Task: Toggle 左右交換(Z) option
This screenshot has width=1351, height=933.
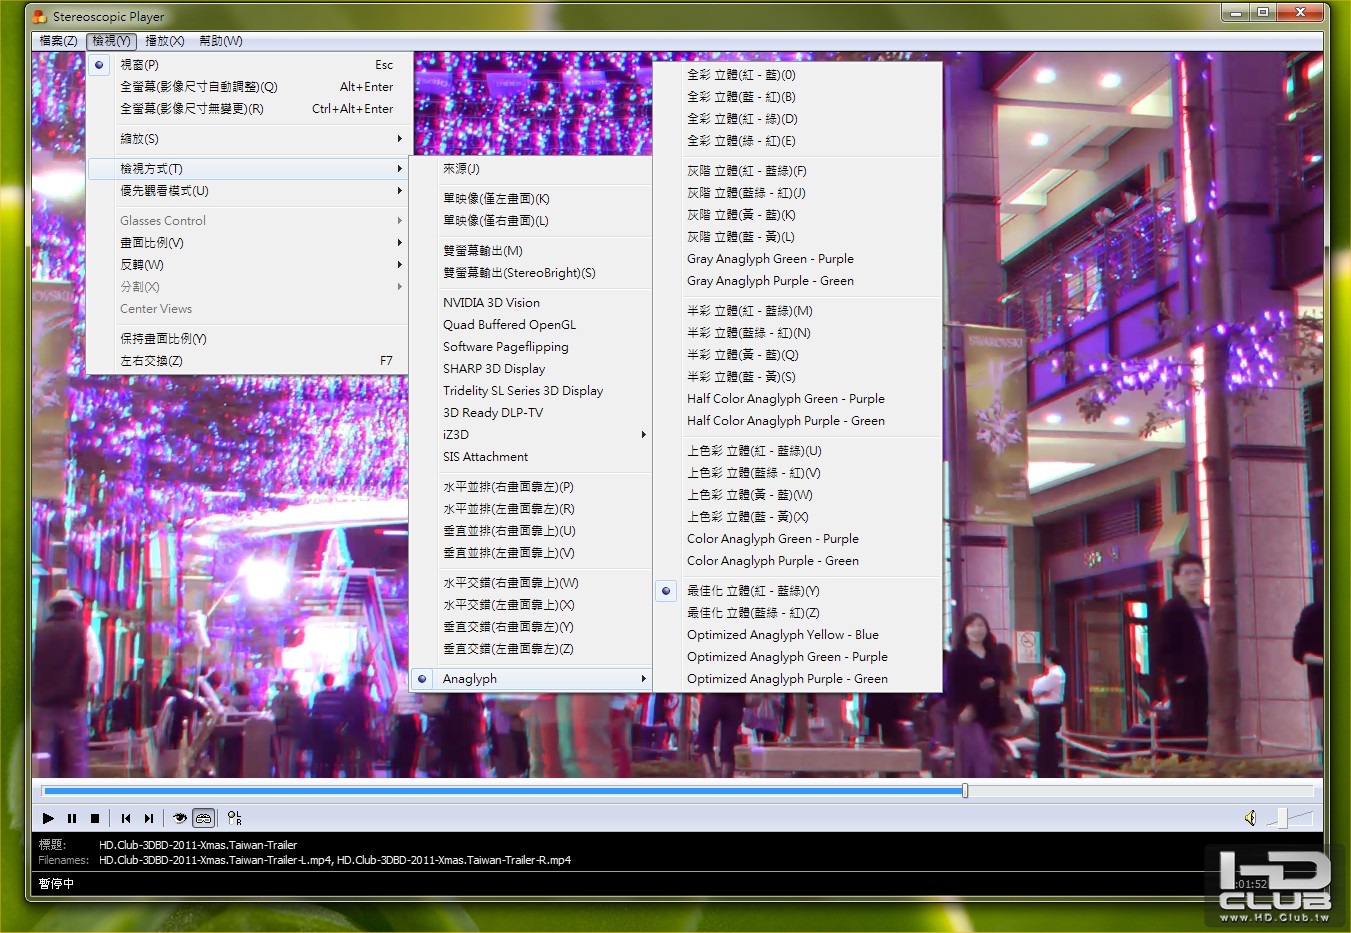Action: click(247, 361)
